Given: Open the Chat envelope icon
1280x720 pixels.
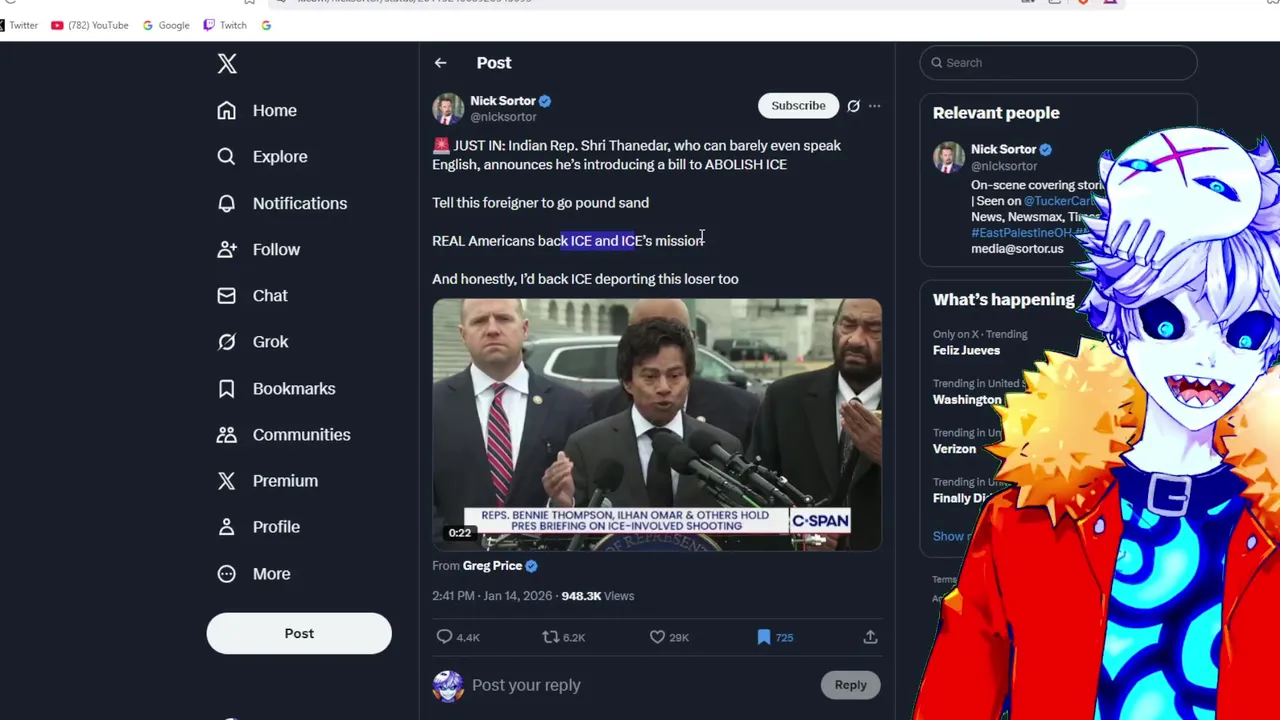Looking at the screenshot, I should [227, 295].
